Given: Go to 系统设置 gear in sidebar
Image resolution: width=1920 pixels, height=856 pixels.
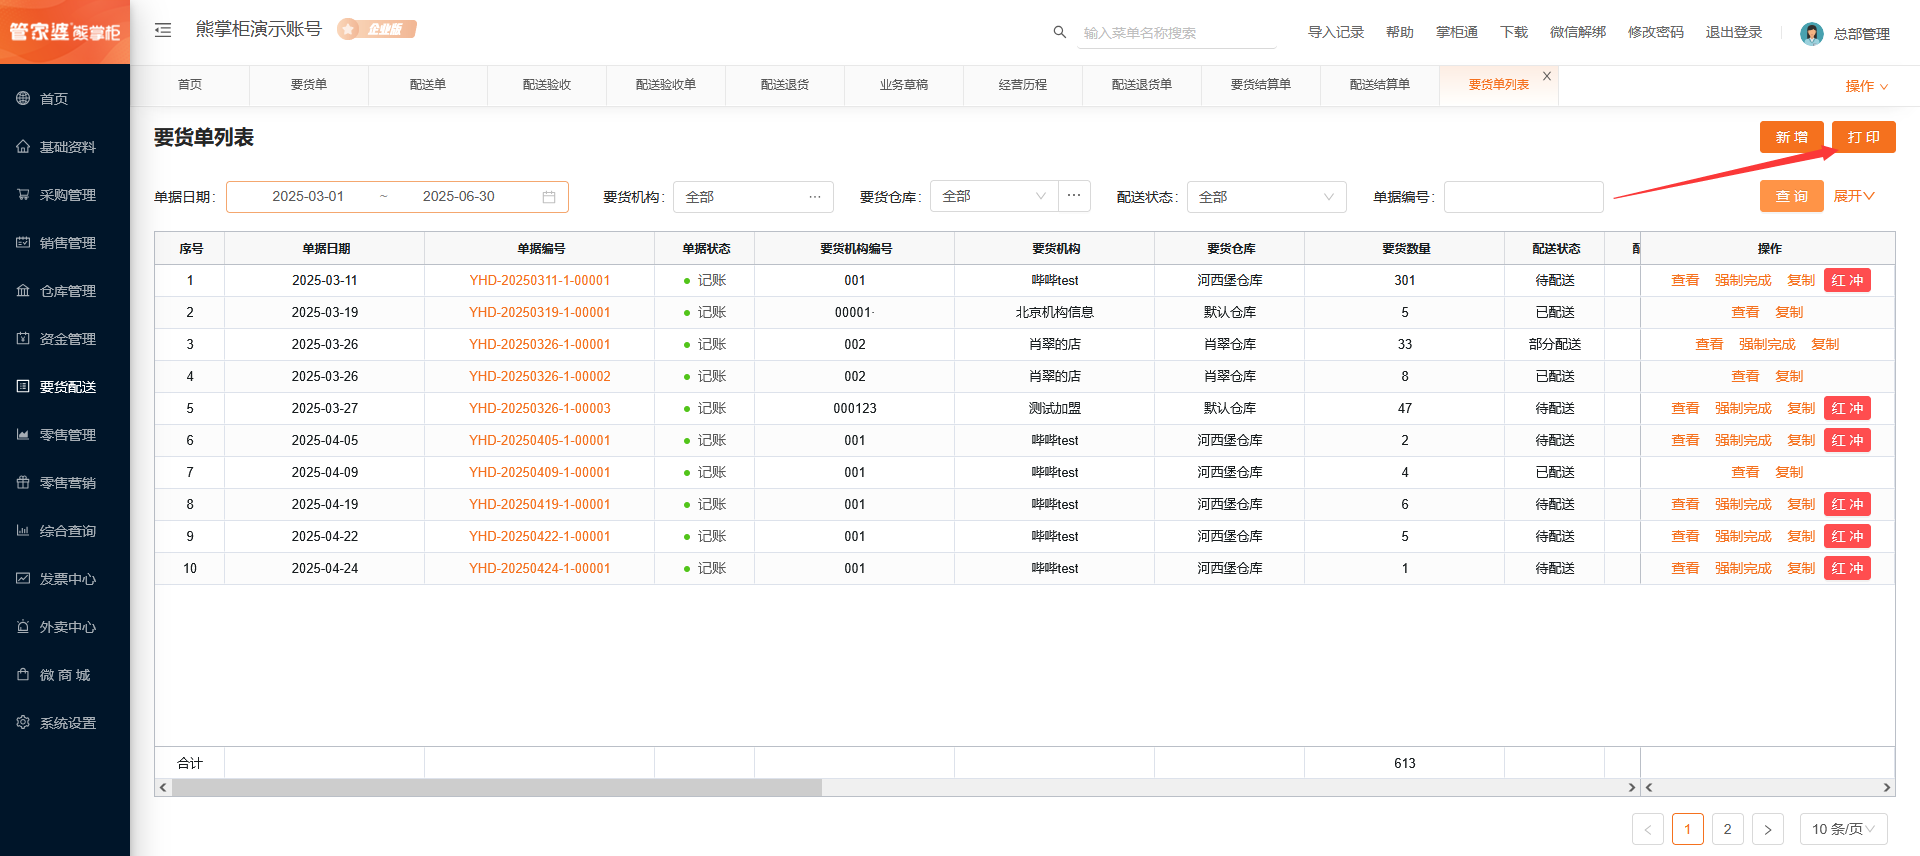Looking at the screenshot, I should [x=67, y=723].
